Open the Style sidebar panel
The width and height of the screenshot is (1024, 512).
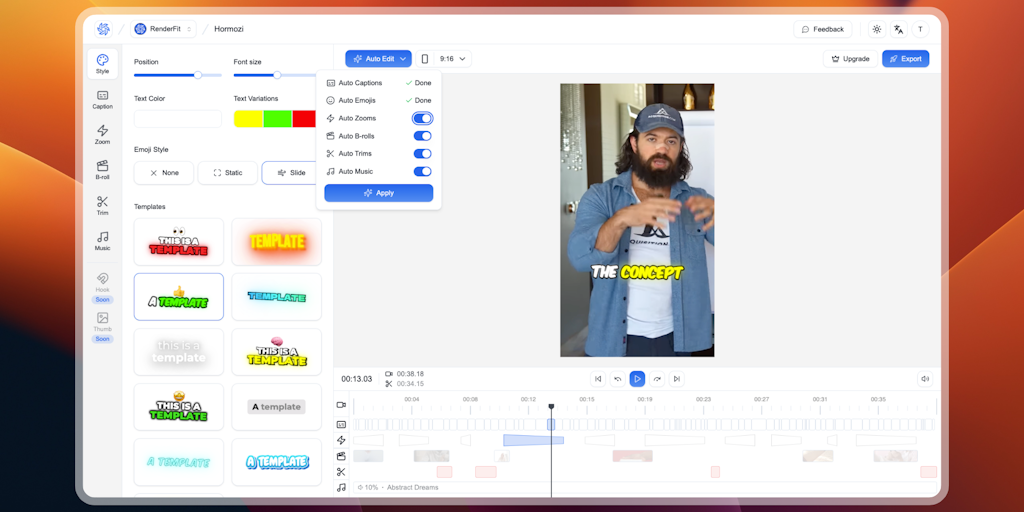103,64
